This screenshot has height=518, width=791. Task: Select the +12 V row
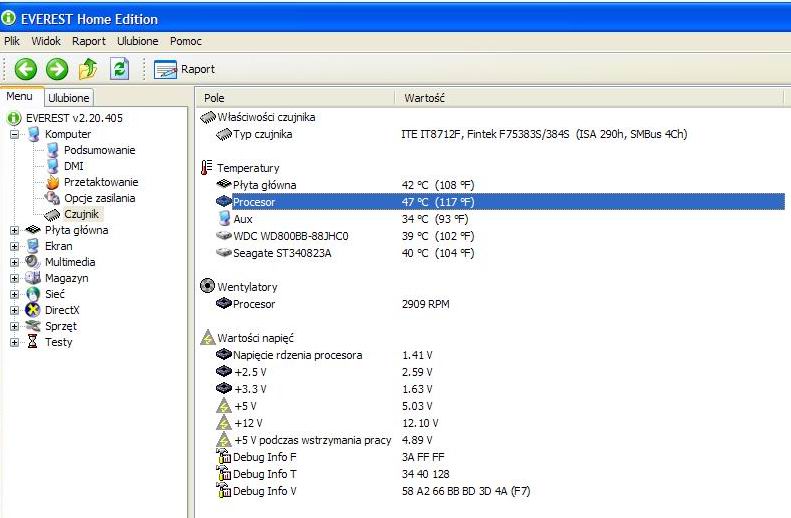coord(492,423)
